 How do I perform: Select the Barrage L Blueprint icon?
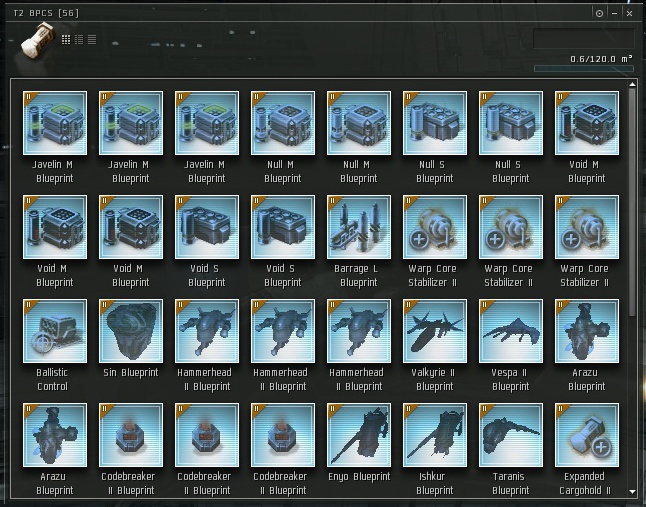[359, 227]
